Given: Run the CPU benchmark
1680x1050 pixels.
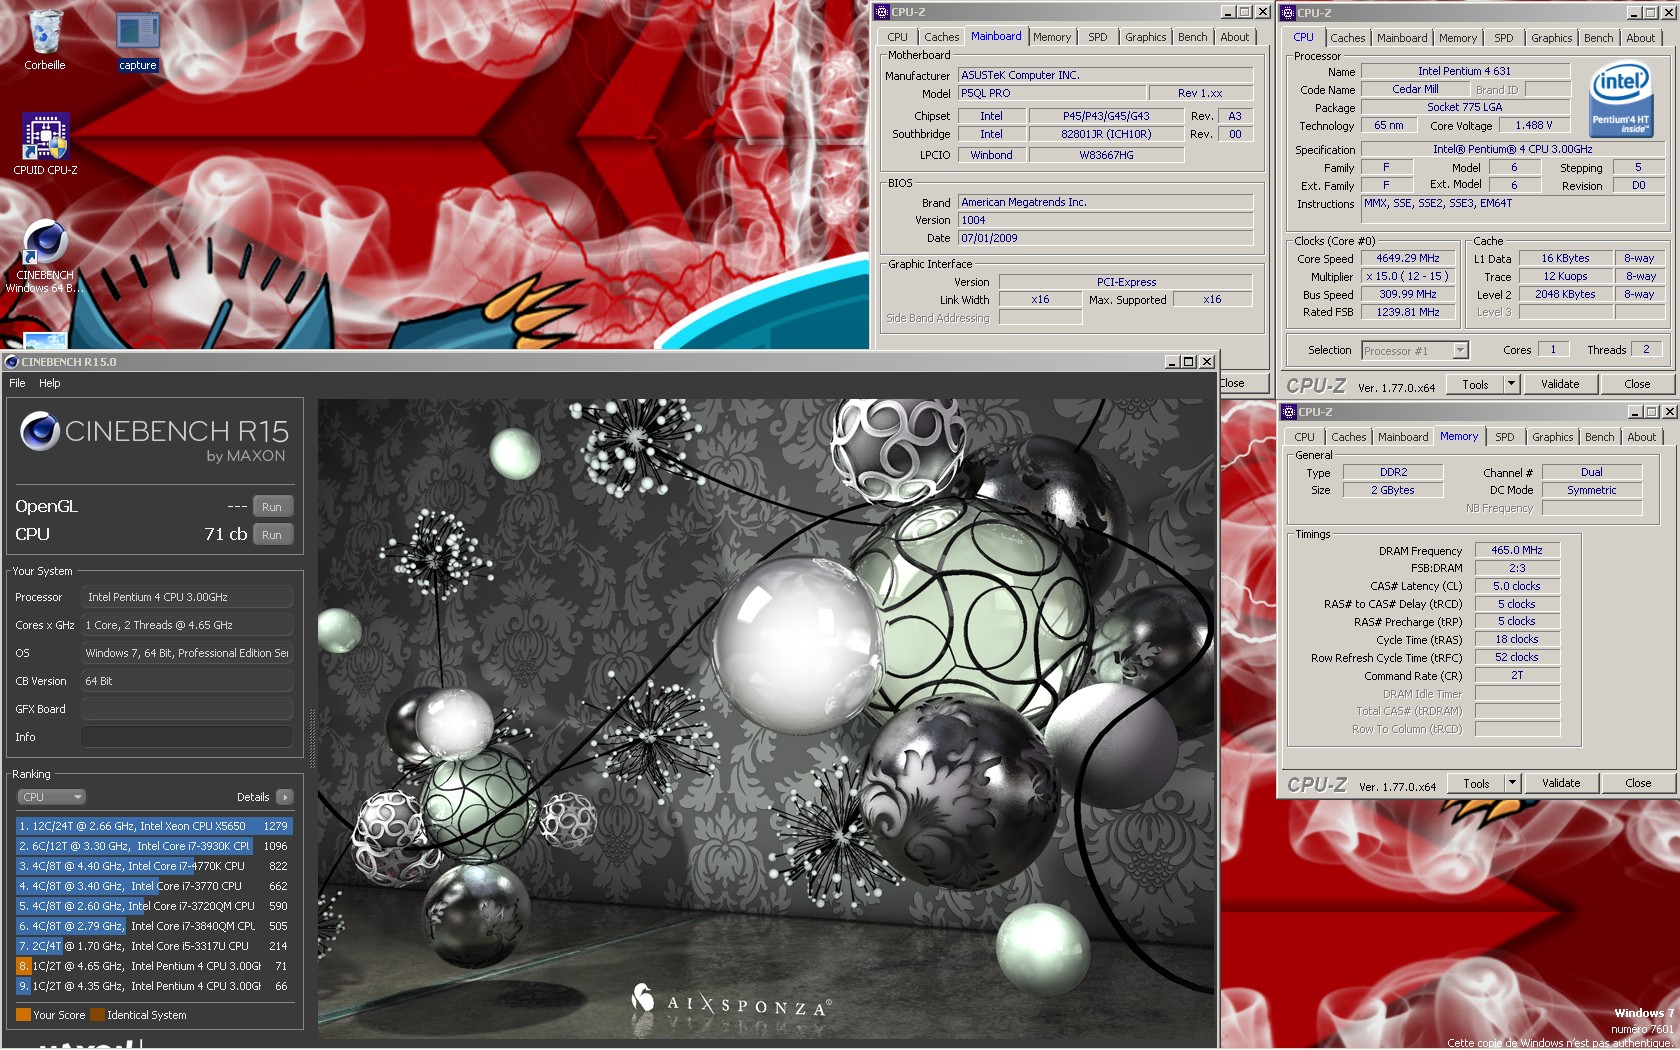Looking at the screenshot, I should [x=272, y=535].
